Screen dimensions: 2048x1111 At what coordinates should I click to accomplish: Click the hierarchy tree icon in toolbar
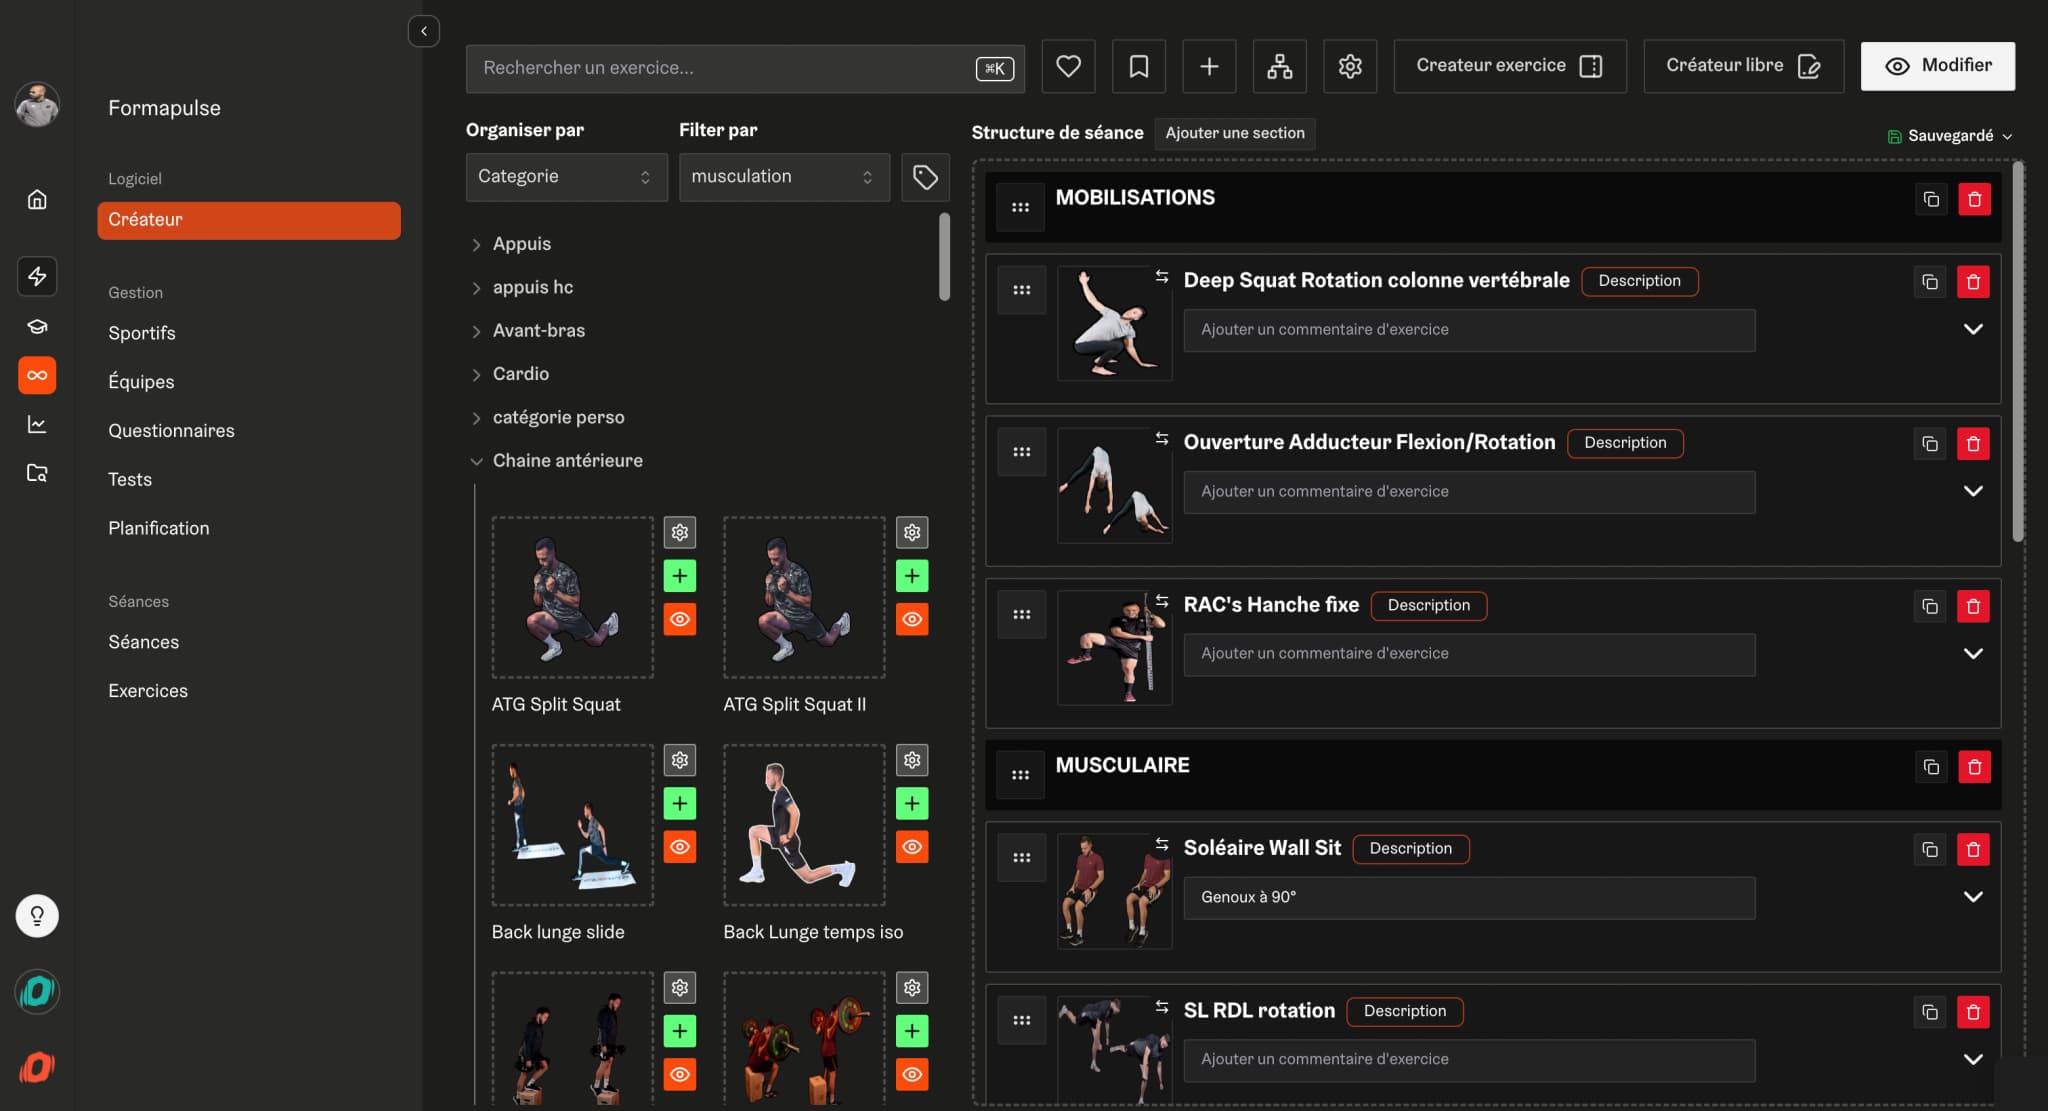[1279, 66]
